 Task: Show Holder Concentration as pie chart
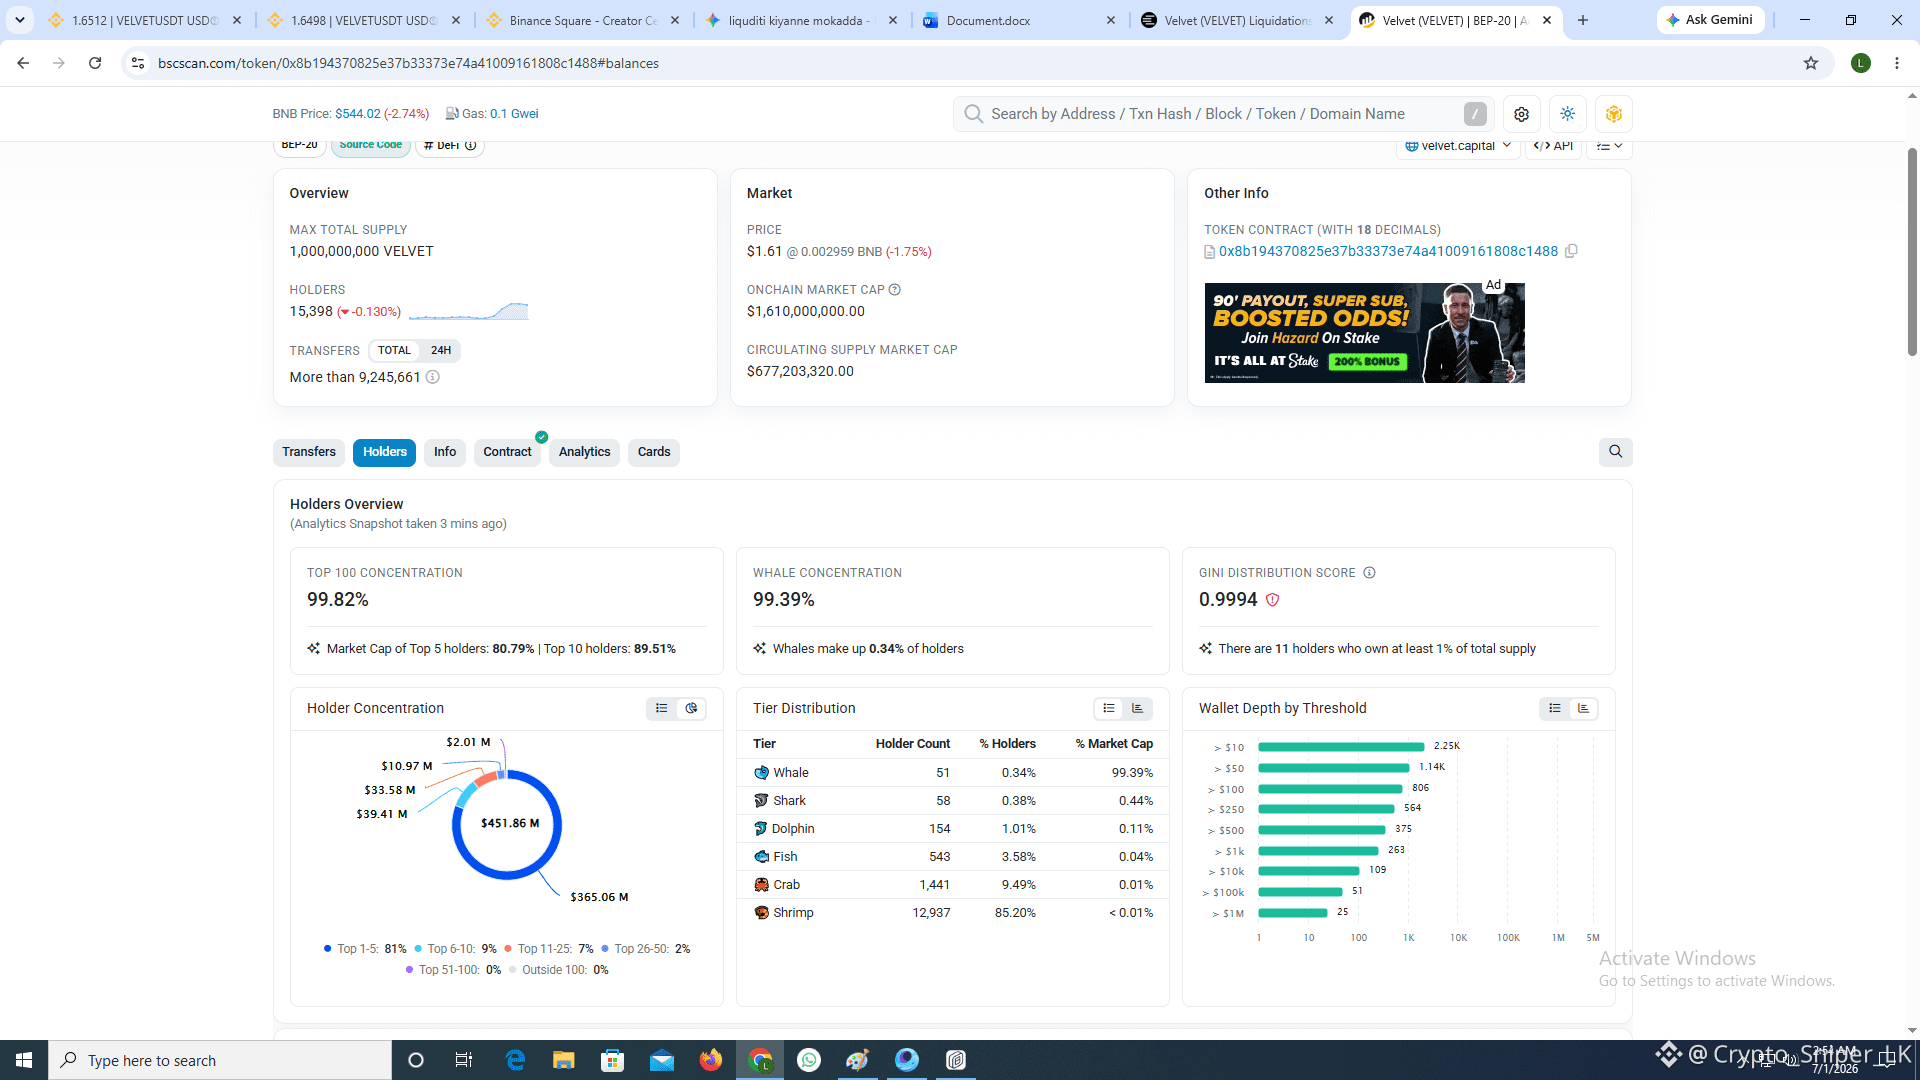tap(692, 709)
